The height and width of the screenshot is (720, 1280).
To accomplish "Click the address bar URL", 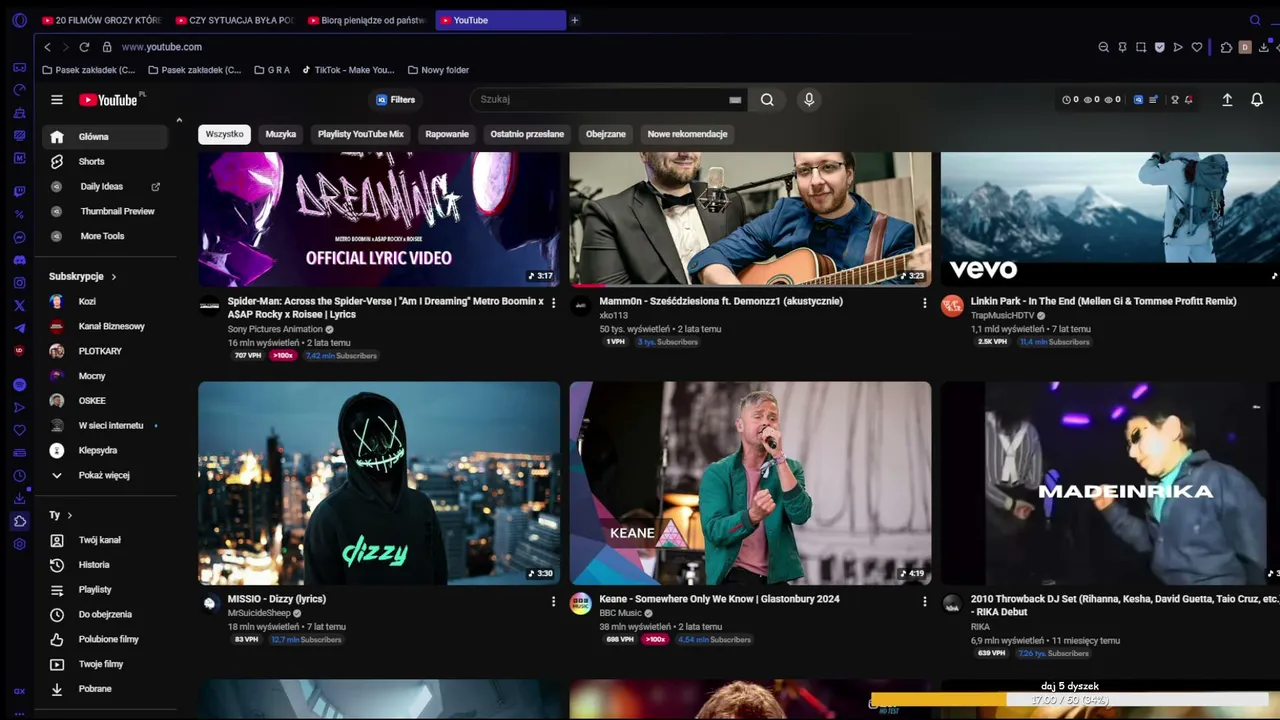I will click(162, 47).
